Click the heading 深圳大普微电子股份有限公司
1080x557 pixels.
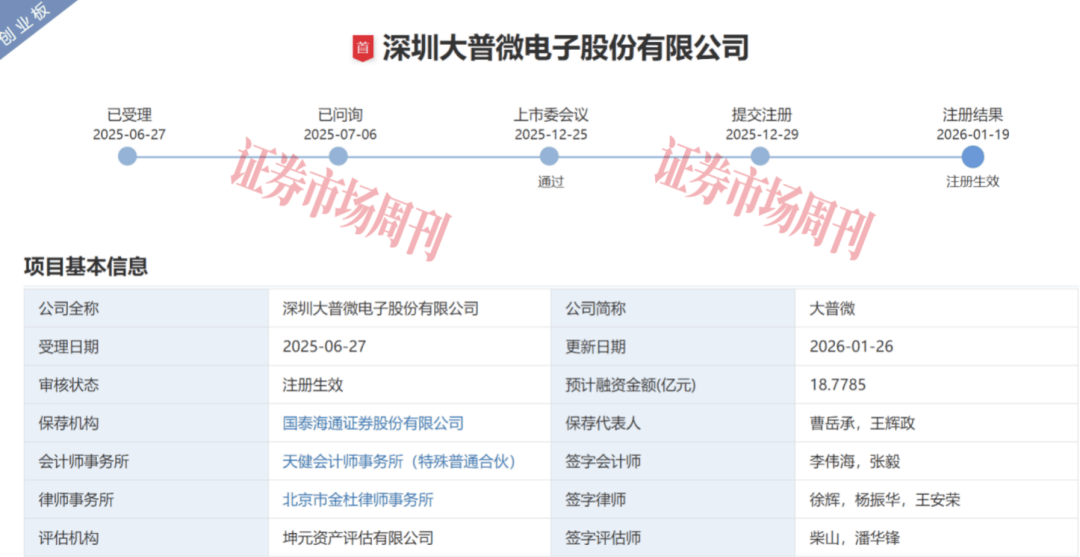(565, 49)
